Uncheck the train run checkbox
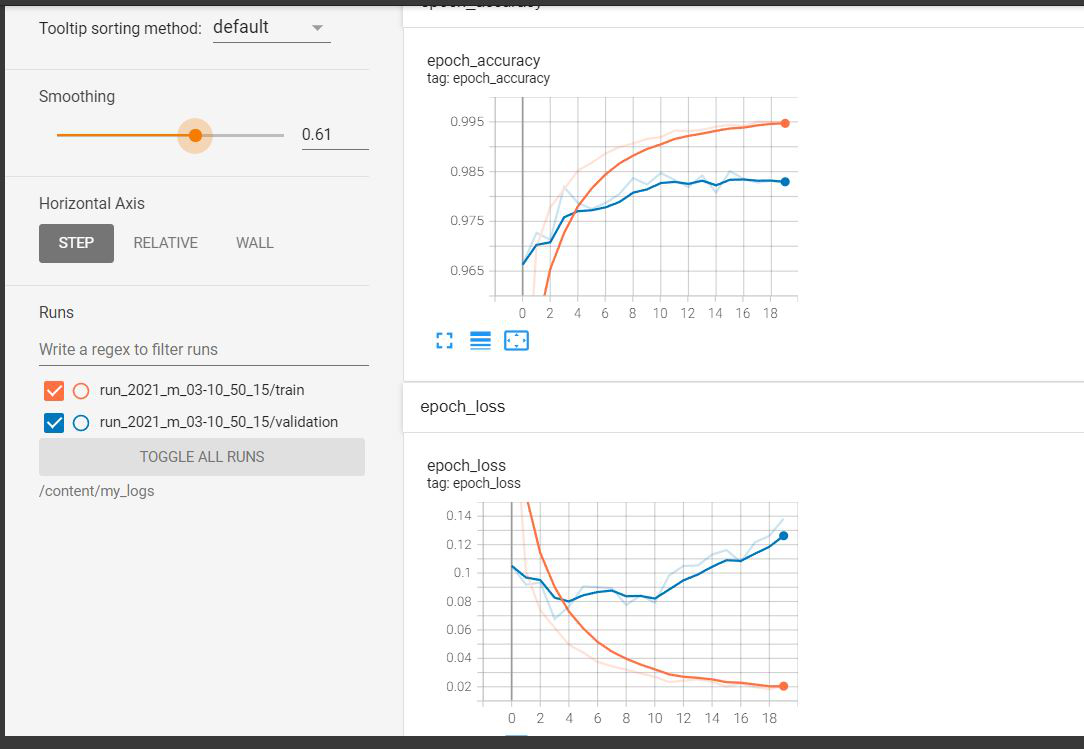1084x749 pixels. [54, 390]
